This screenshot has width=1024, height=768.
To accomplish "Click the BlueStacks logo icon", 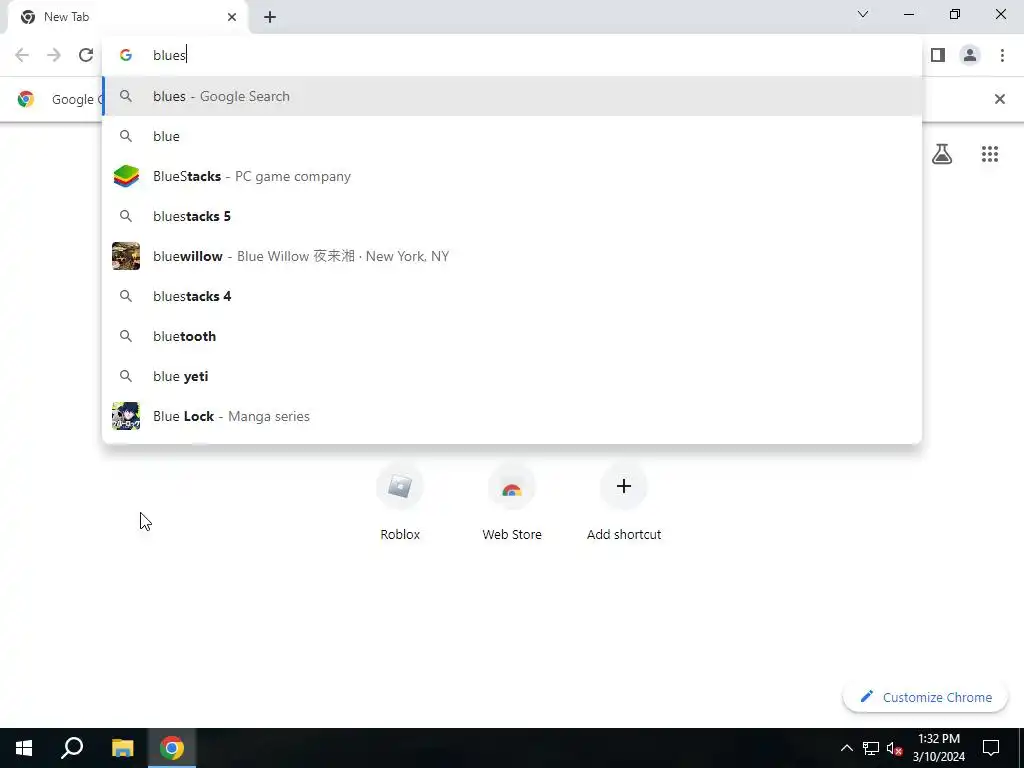I will tap(126, 176).
